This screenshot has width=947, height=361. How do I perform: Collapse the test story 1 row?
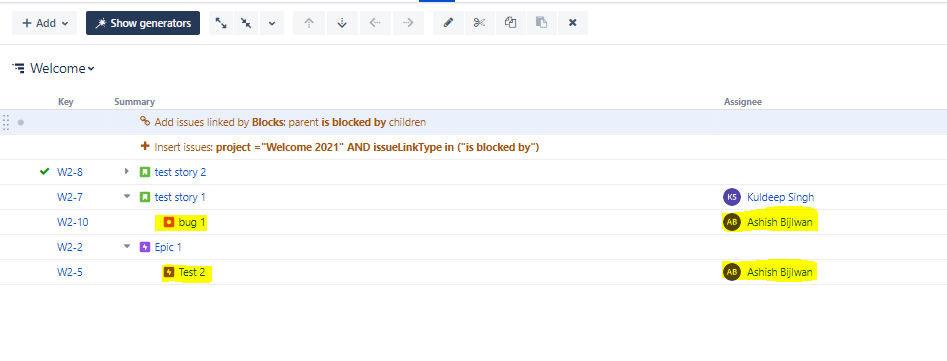(x=127, y=196)
